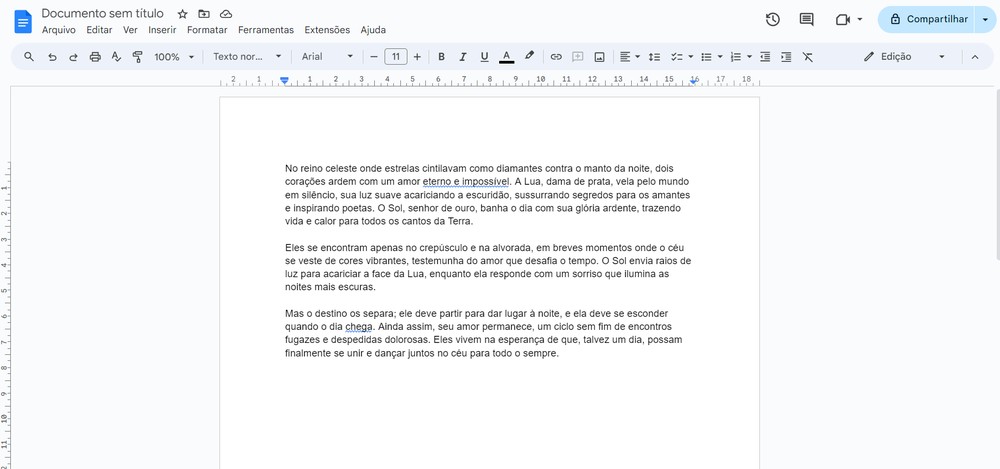Toggle italic formatting
Screen dimensions: 1000x469
pyautogui.click(x=463, y=57)
